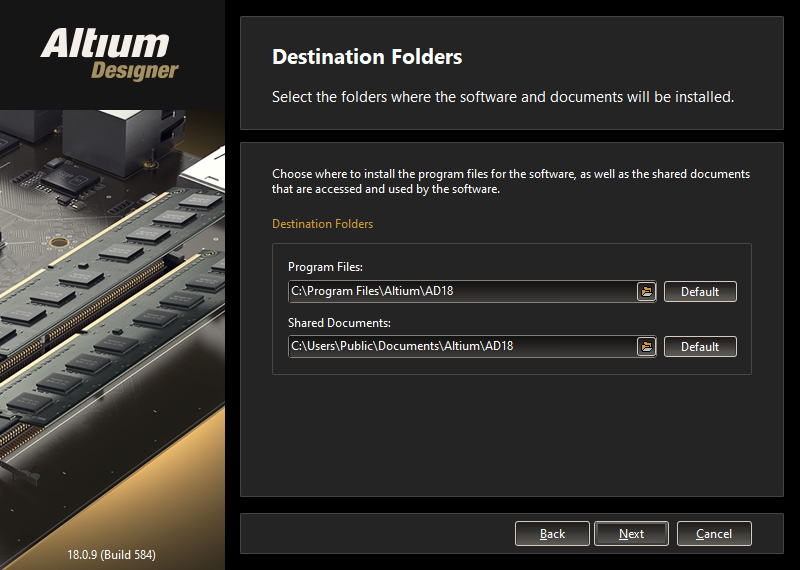Select the 18.0.9 (Build 584) version text
This screenshot has height=570, width=800.
pos(112,554)
